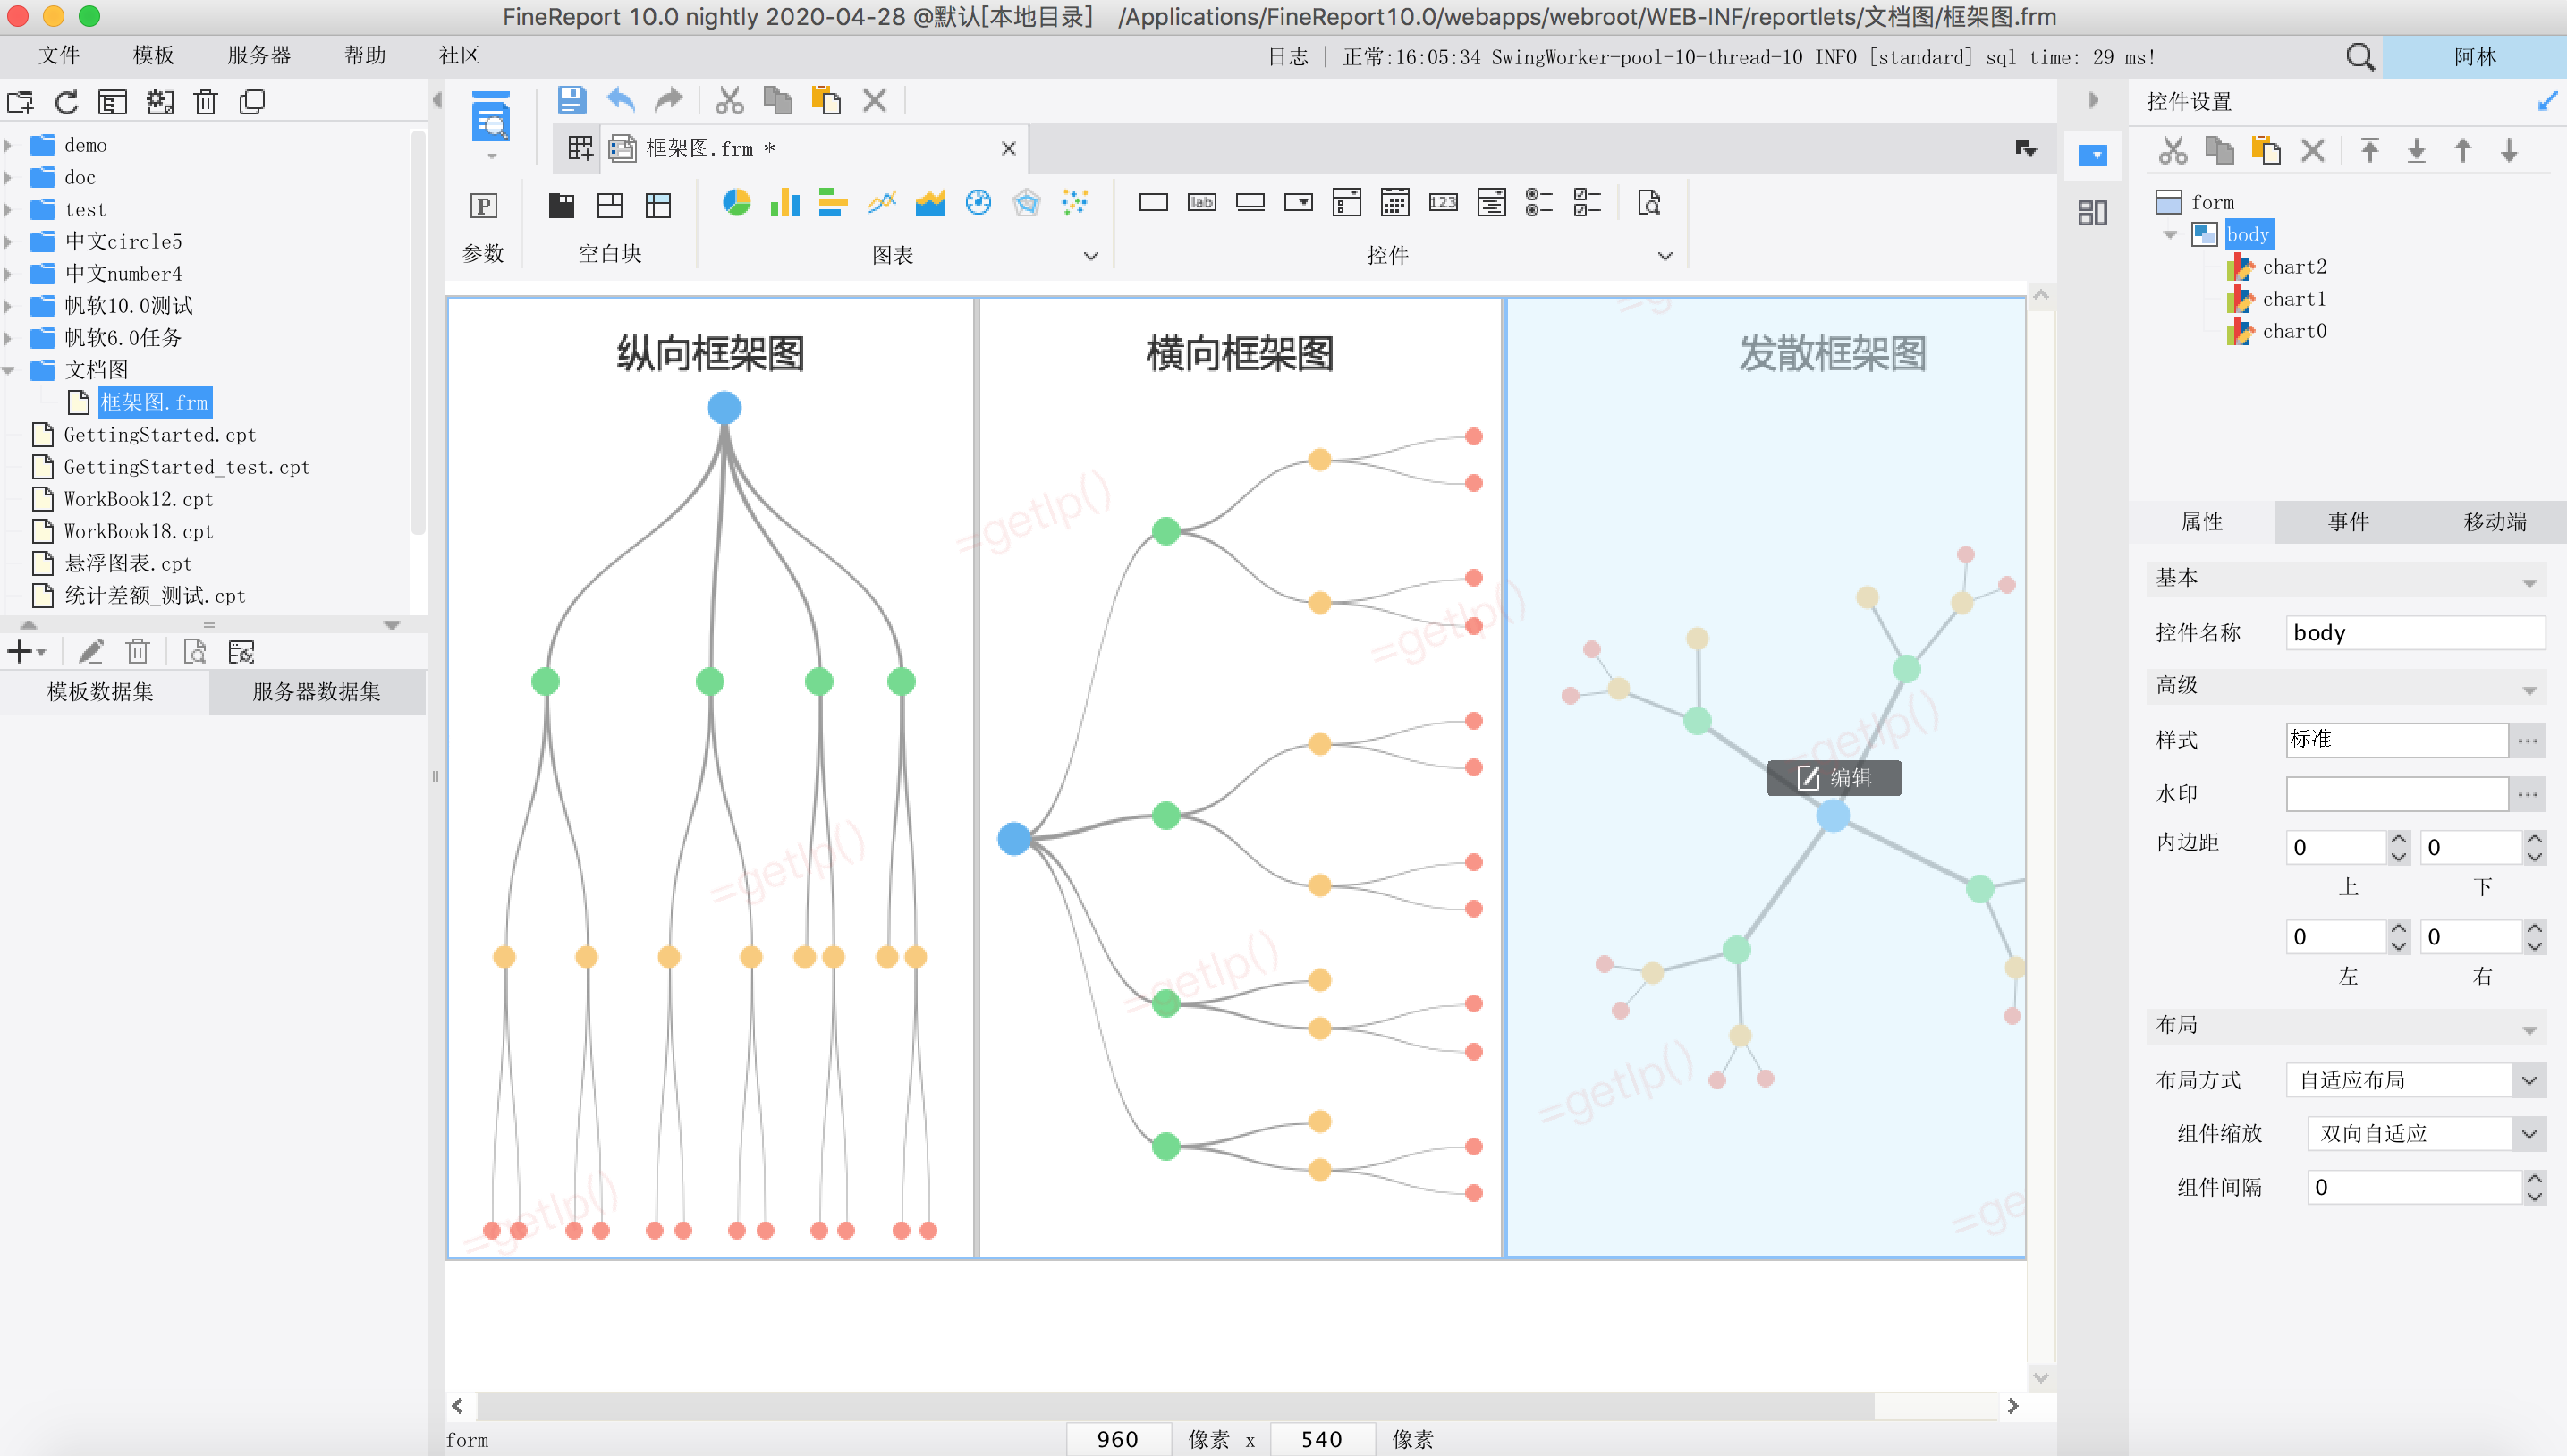Expand the demo folder
Image resolution: width=2567 pixels, height=1456 pixels.
[9, 145]
